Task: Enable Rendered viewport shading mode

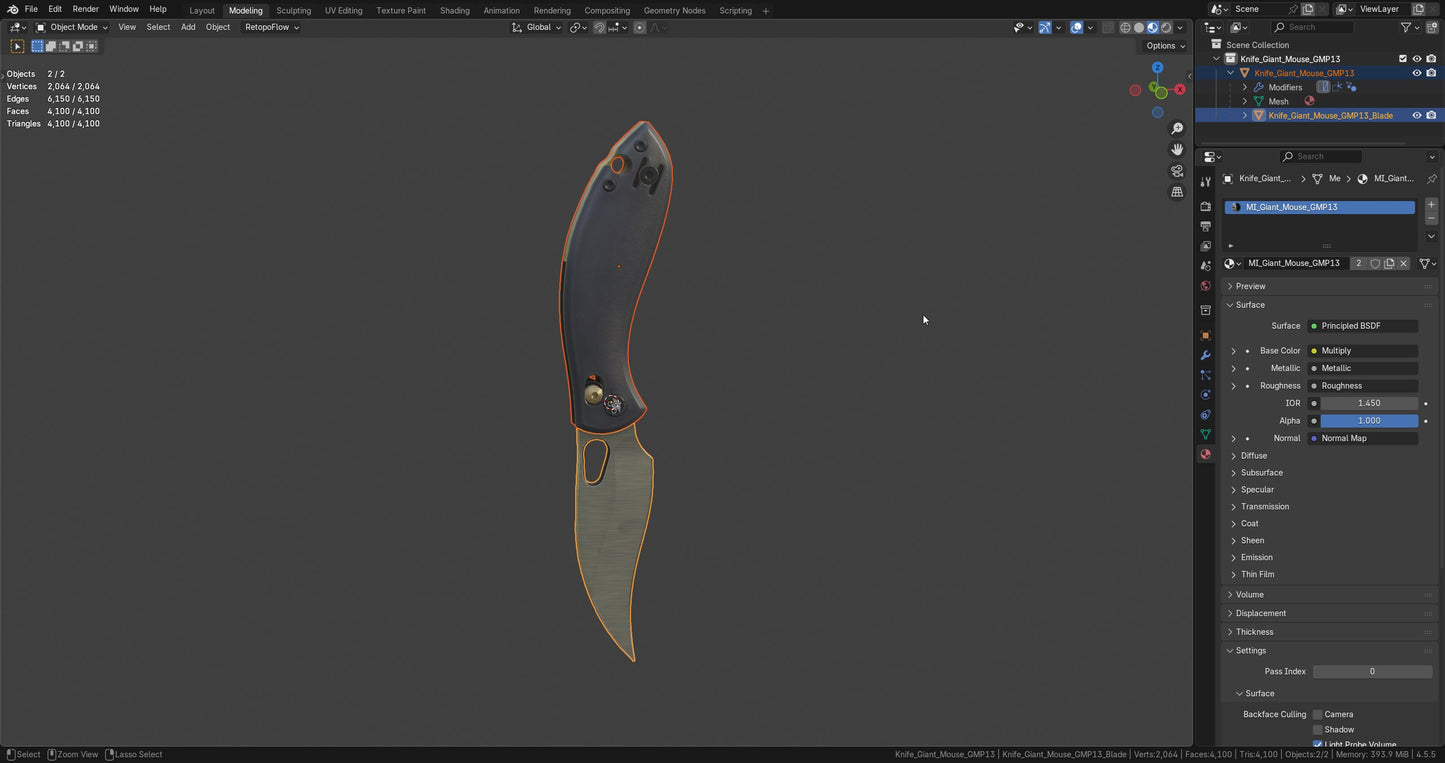Action: point(1166,27)
